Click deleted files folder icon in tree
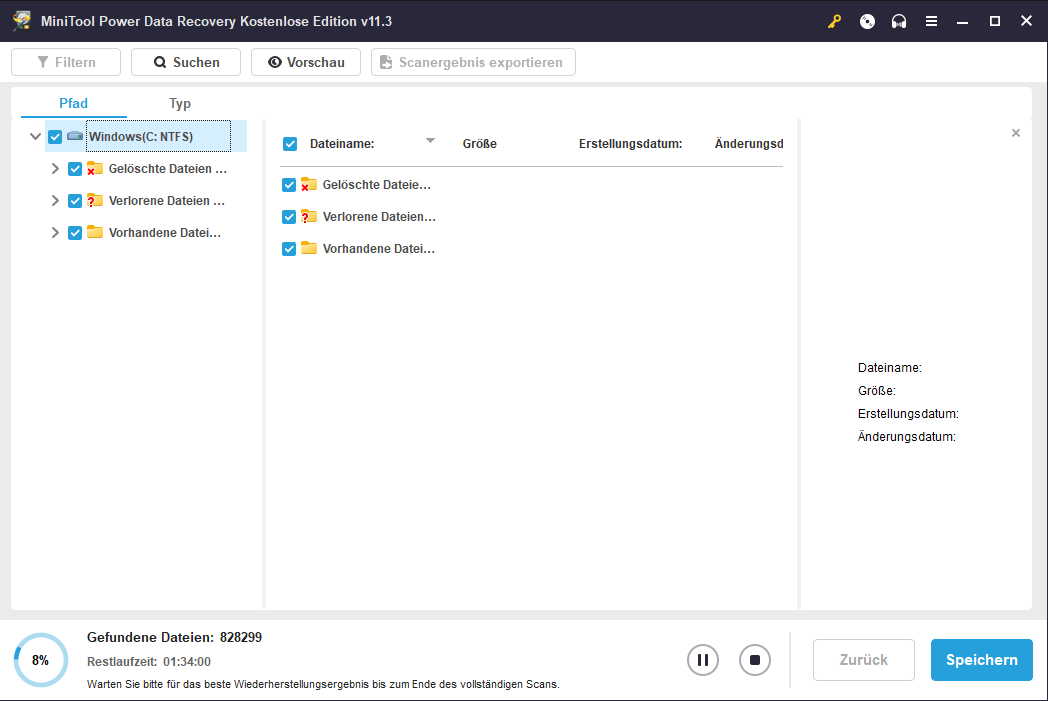 pyautogui.click(x=94, y=168)
